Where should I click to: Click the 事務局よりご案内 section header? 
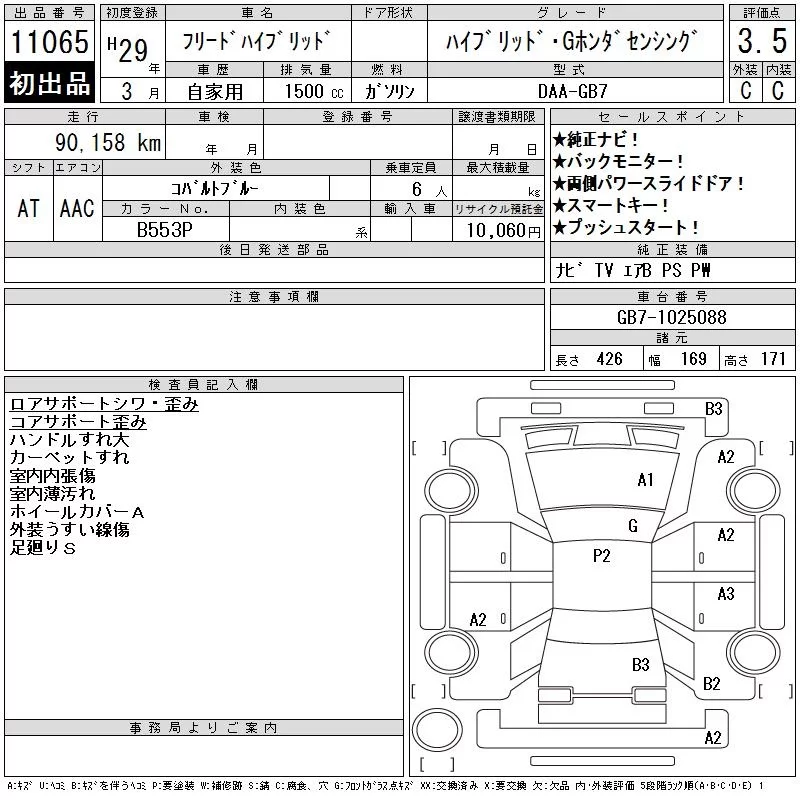coord(204,728)
